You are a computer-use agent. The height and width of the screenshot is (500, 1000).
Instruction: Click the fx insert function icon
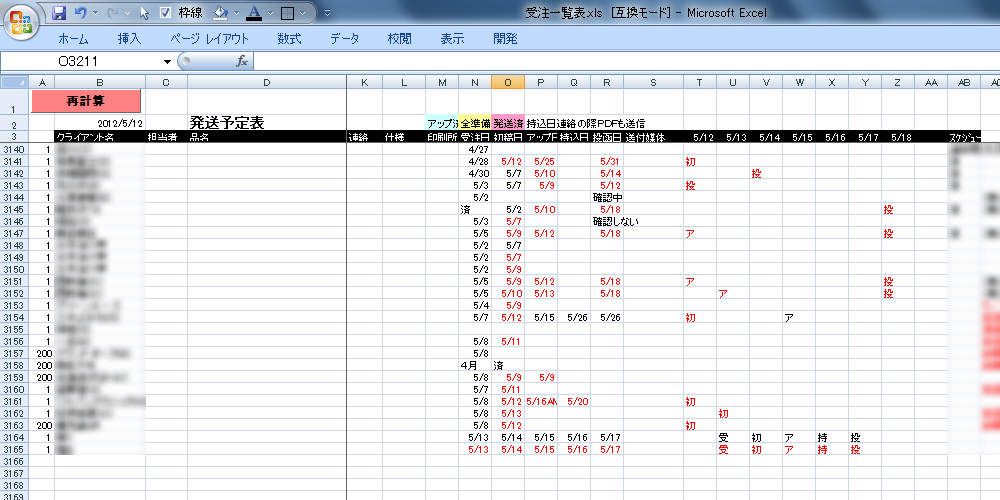pyautogui.click(x=241, y=61)
